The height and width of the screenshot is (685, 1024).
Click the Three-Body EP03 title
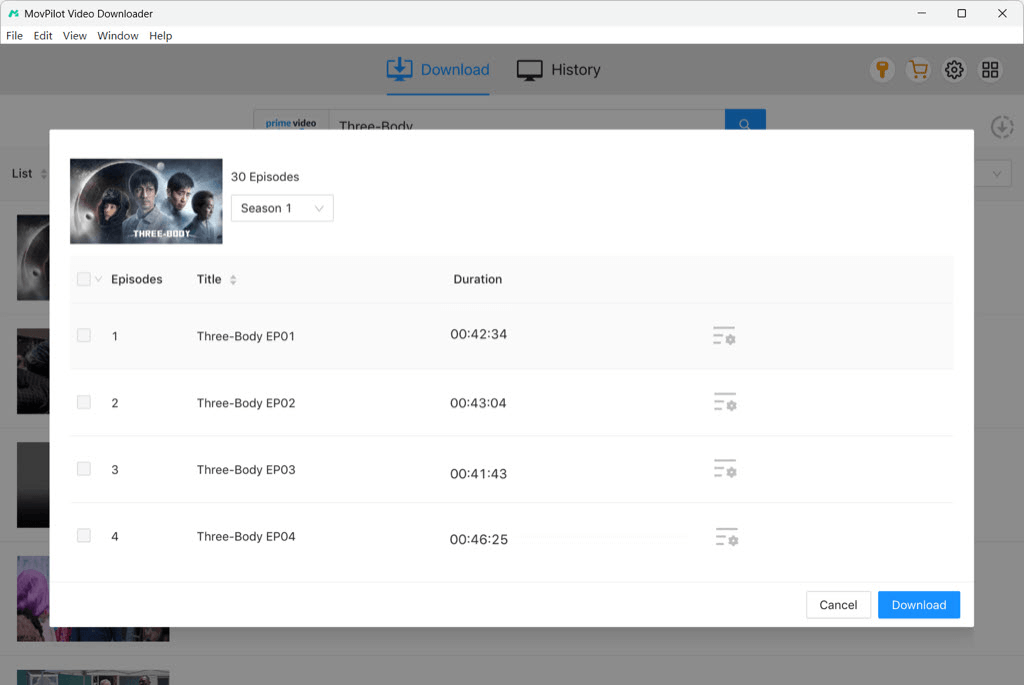point(246,470)
